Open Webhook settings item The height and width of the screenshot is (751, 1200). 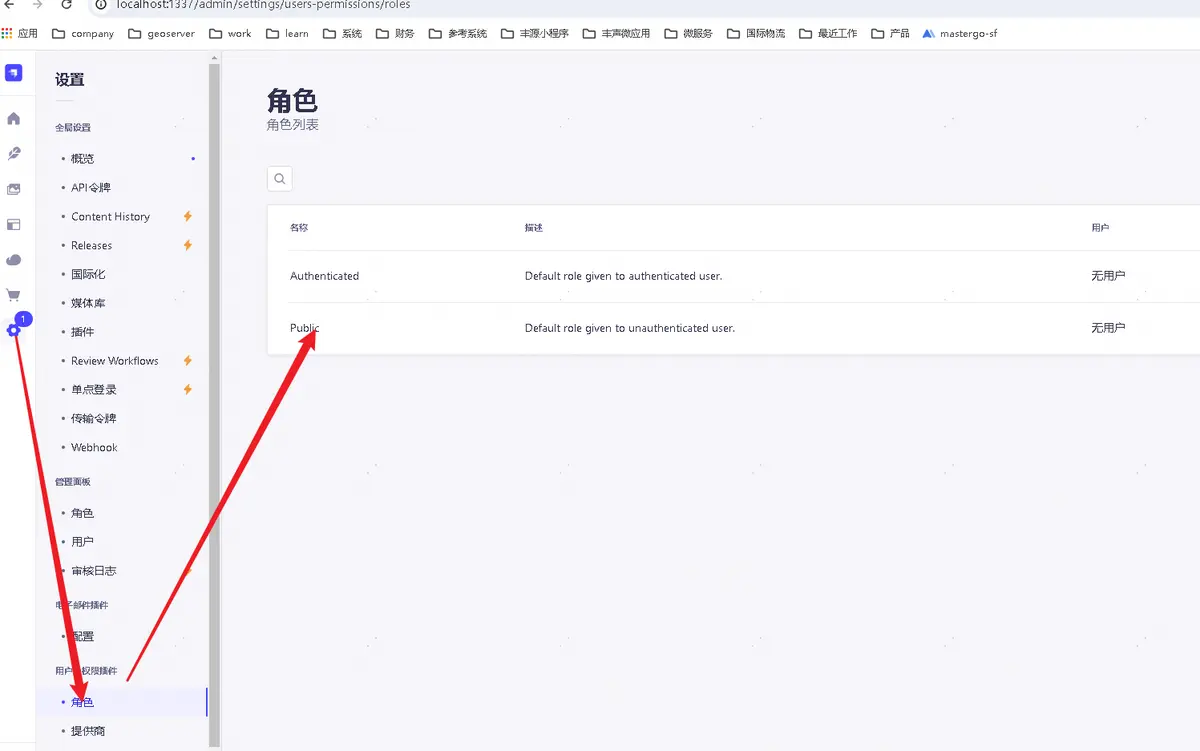point(94,448)
